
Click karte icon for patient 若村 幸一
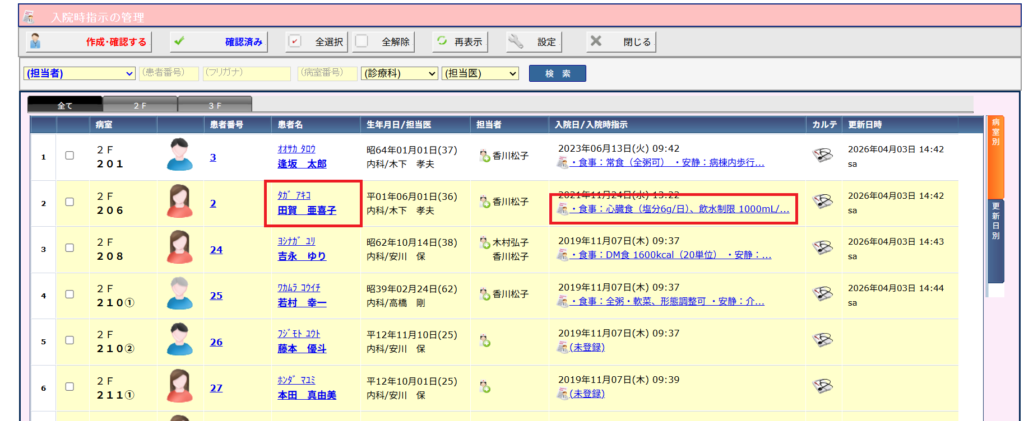tap(824, 294)
